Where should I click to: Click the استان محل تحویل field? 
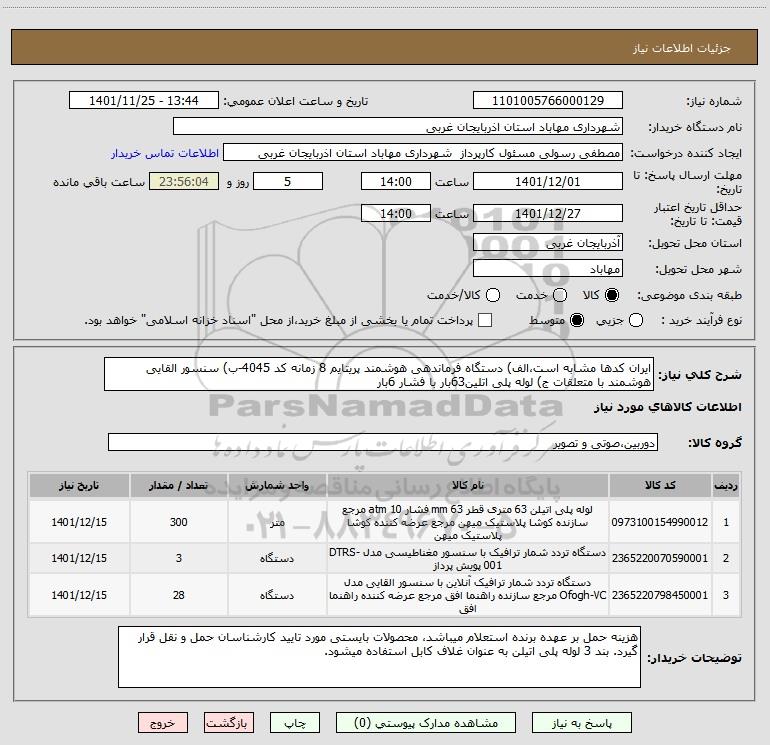(548, 243)
